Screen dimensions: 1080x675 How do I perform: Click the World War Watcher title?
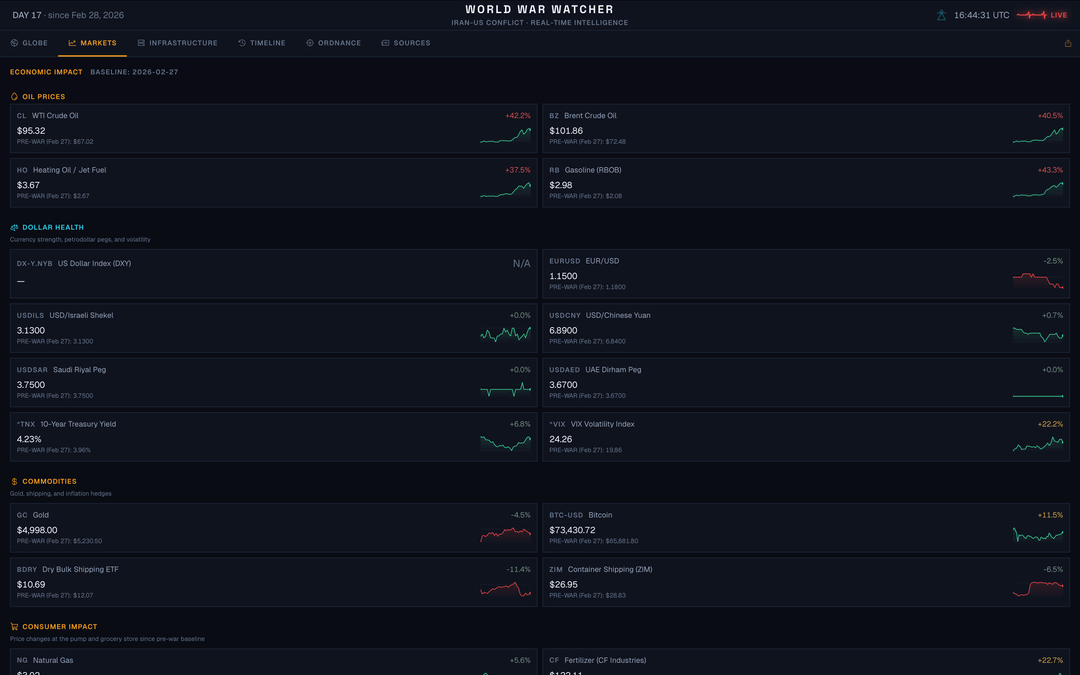coord(539,10)
